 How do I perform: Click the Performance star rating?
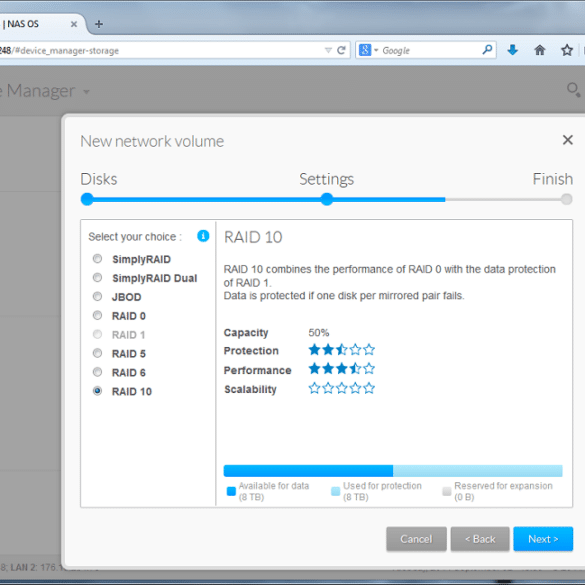(342, 369)
